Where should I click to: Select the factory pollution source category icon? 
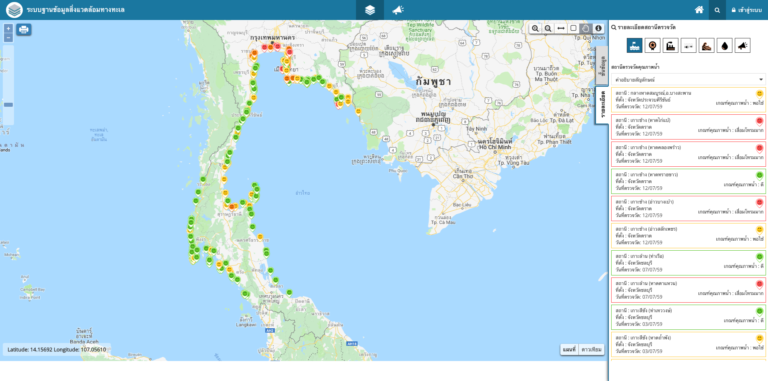click(671, 46)
